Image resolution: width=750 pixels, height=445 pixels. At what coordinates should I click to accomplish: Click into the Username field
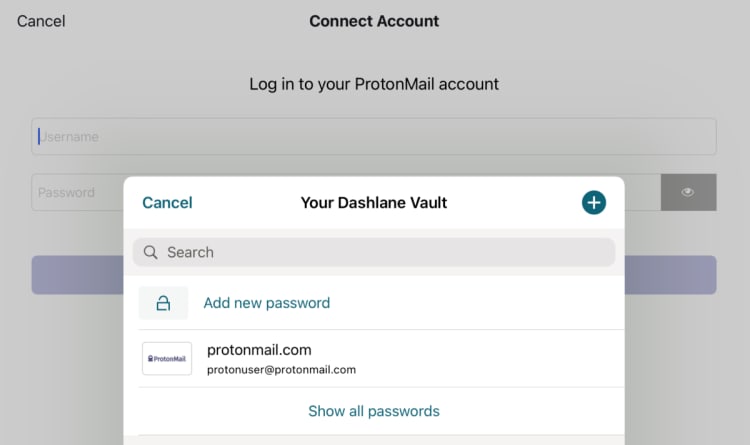pyautogui.click(x=374, y=137)
